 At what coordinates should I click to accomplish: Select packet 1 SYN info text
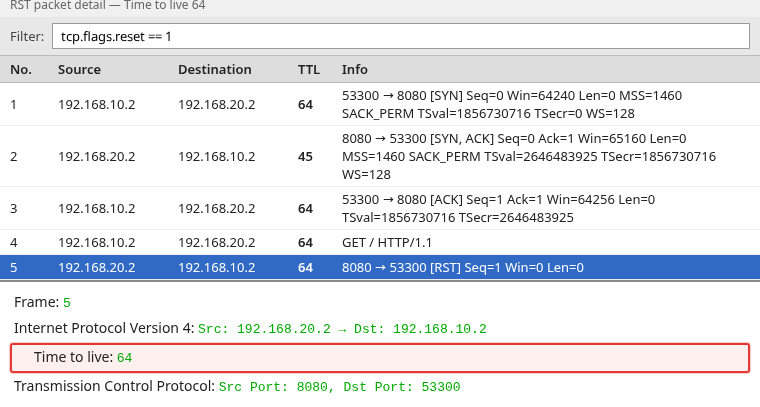[x=512, y=105]
